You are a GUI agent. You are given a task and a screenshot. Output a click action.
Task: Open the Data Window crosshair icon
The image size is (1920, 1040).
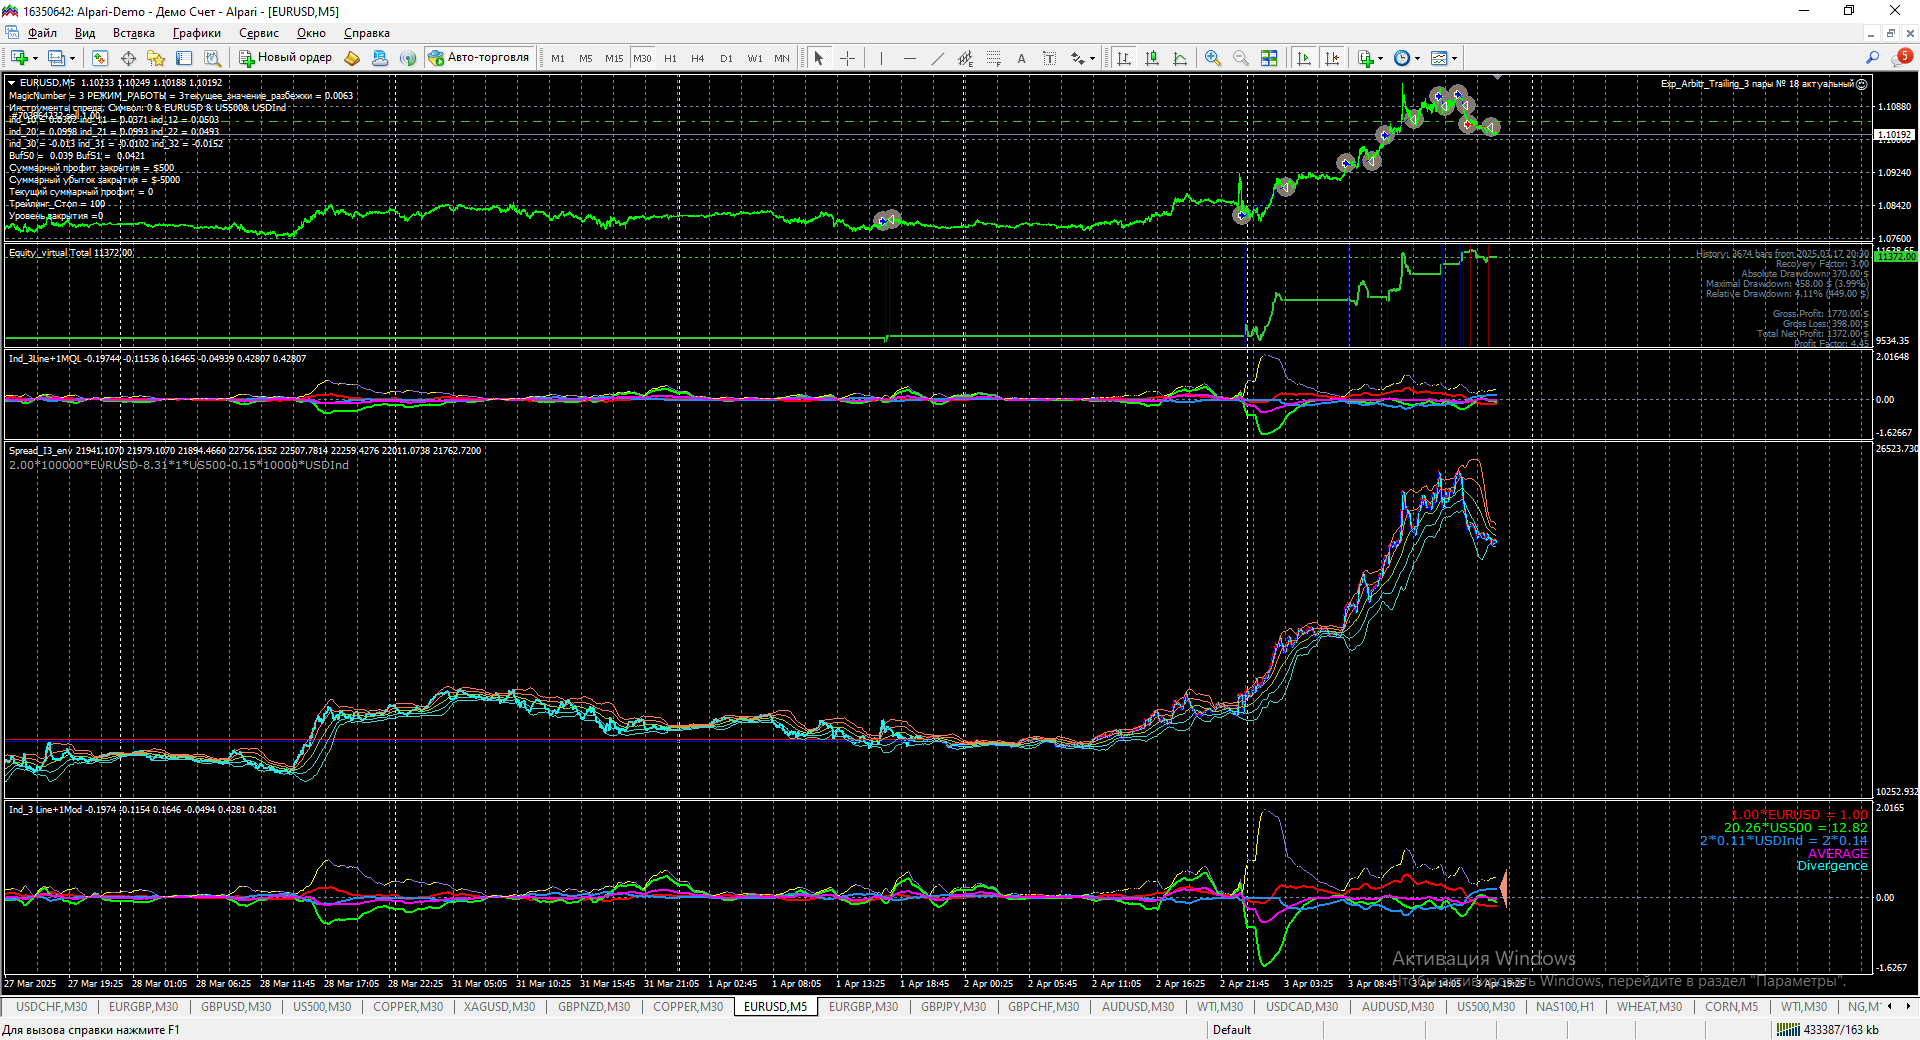click(x=128, y=58)
